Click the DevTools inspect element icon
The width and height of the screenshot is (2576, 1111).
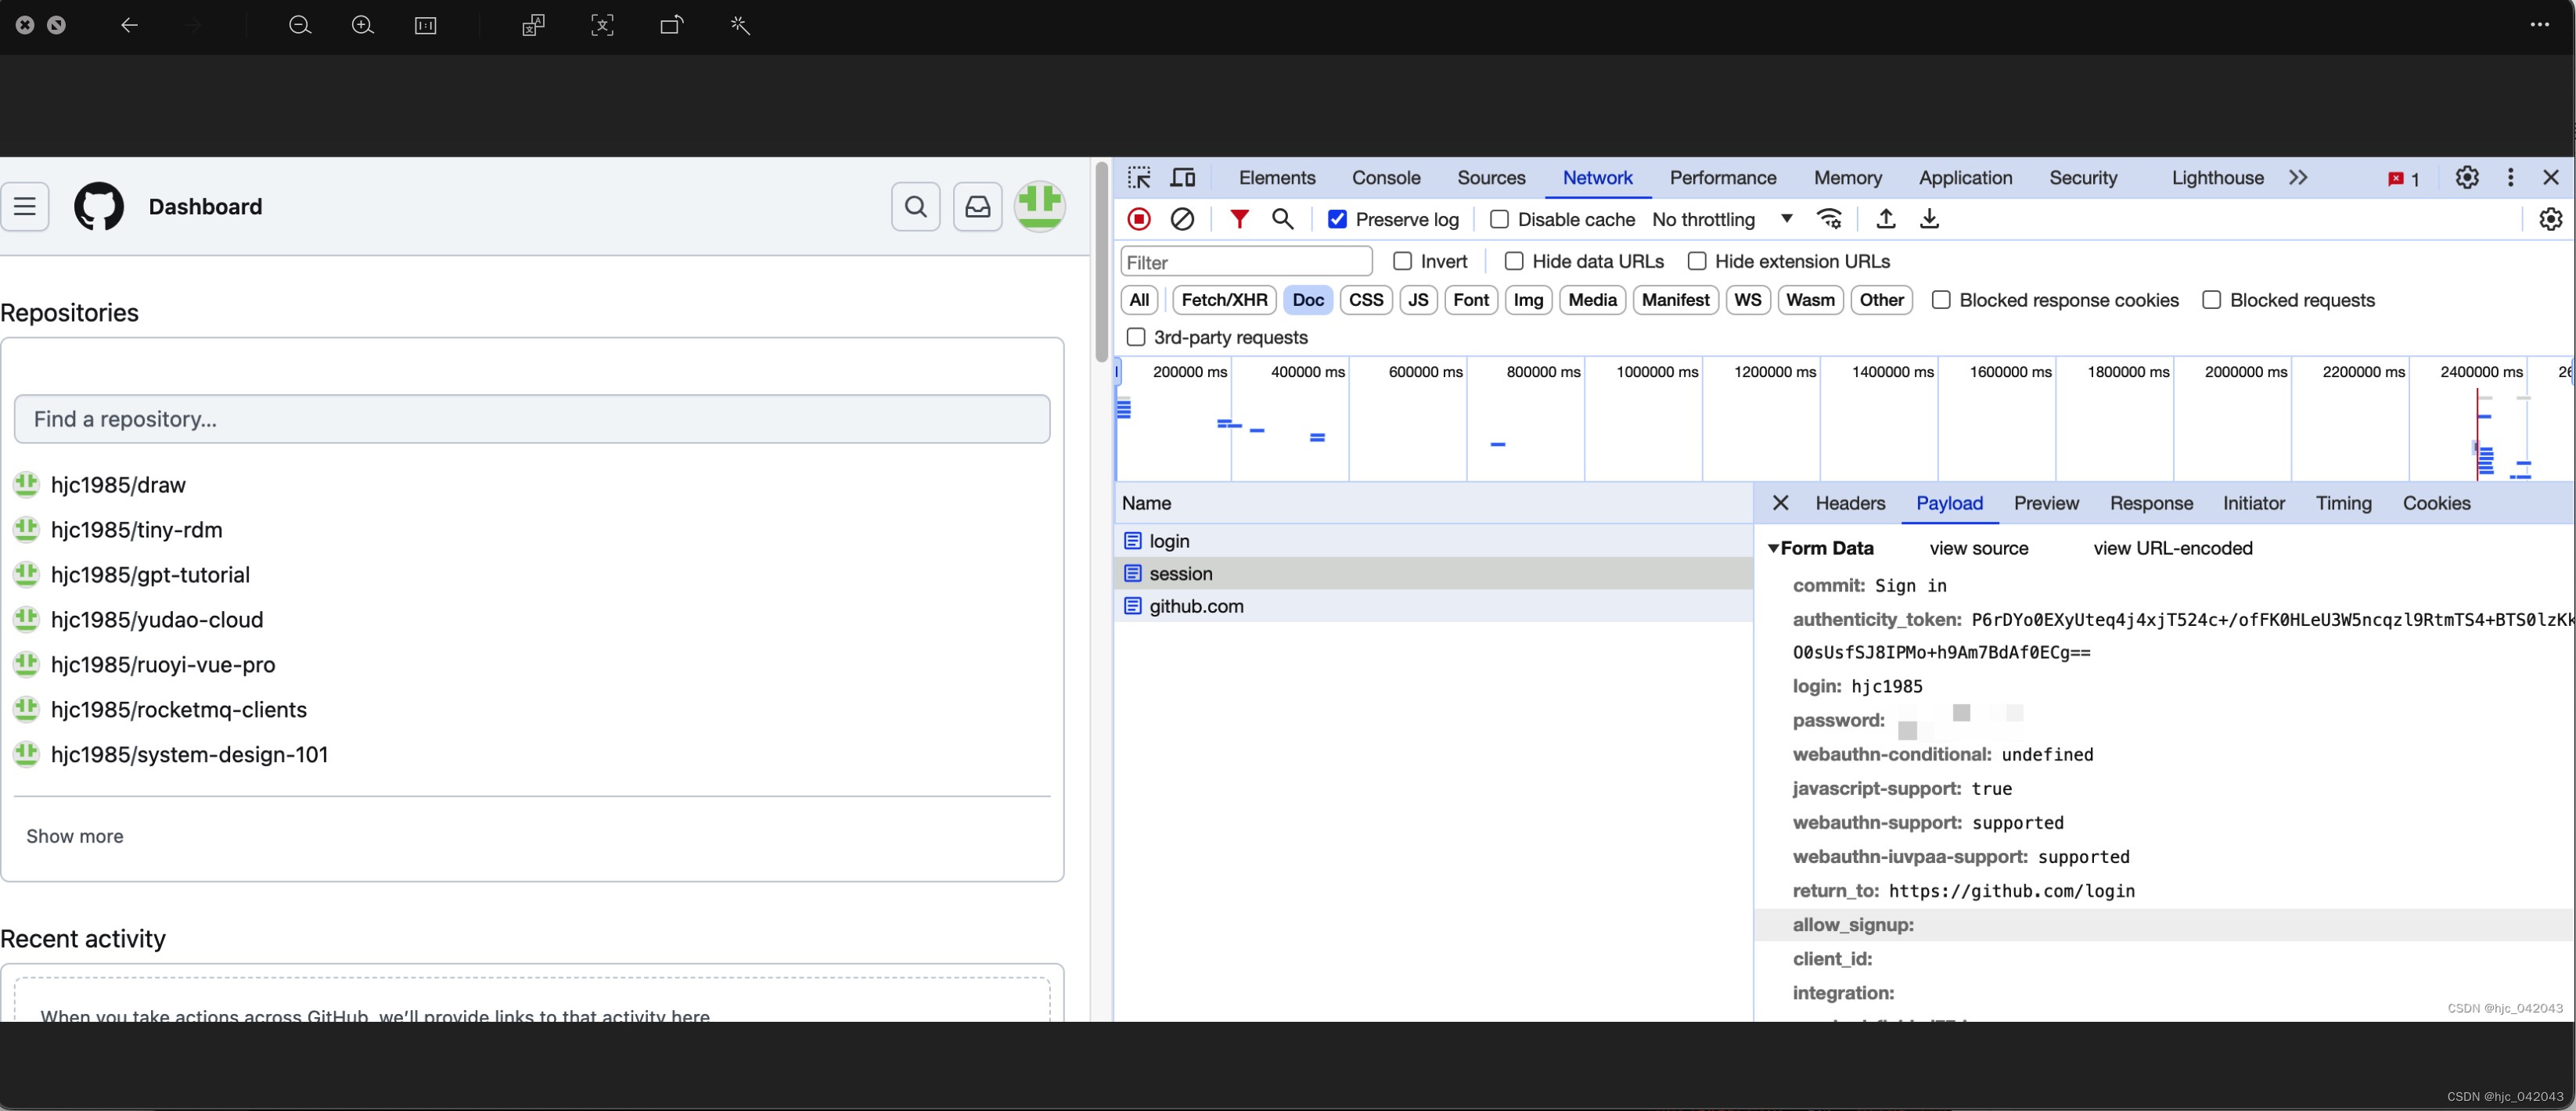click(1139, 178)
